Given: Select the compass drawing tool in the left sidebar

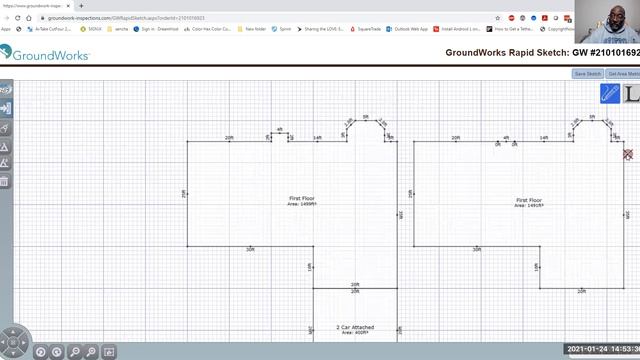Looking at the screenshot, I should point(5,129).
